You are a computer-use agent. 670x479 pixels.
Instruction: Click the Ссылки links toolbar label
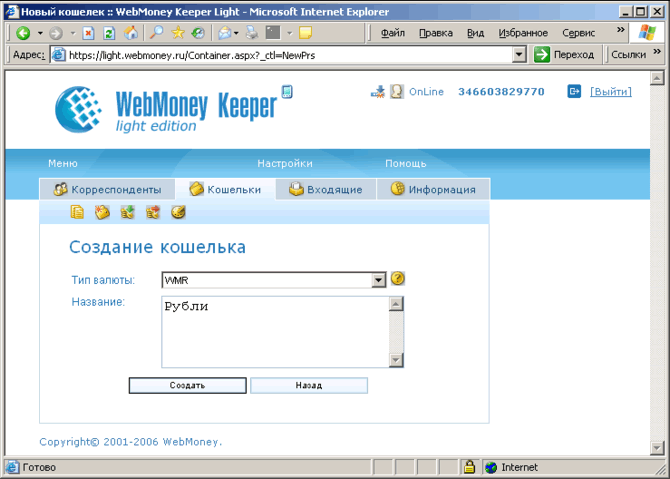pos(629,55)
